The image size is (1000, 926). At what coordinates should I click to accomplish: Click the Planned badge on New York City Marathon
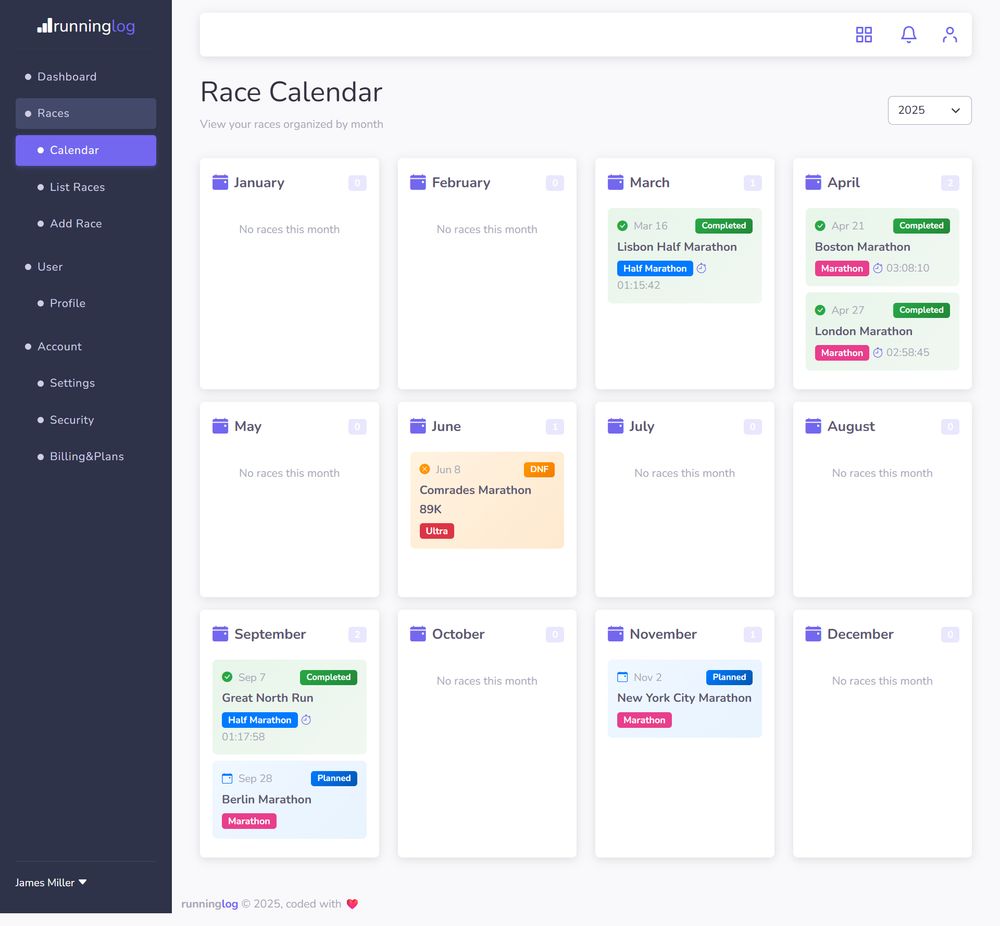729,677
